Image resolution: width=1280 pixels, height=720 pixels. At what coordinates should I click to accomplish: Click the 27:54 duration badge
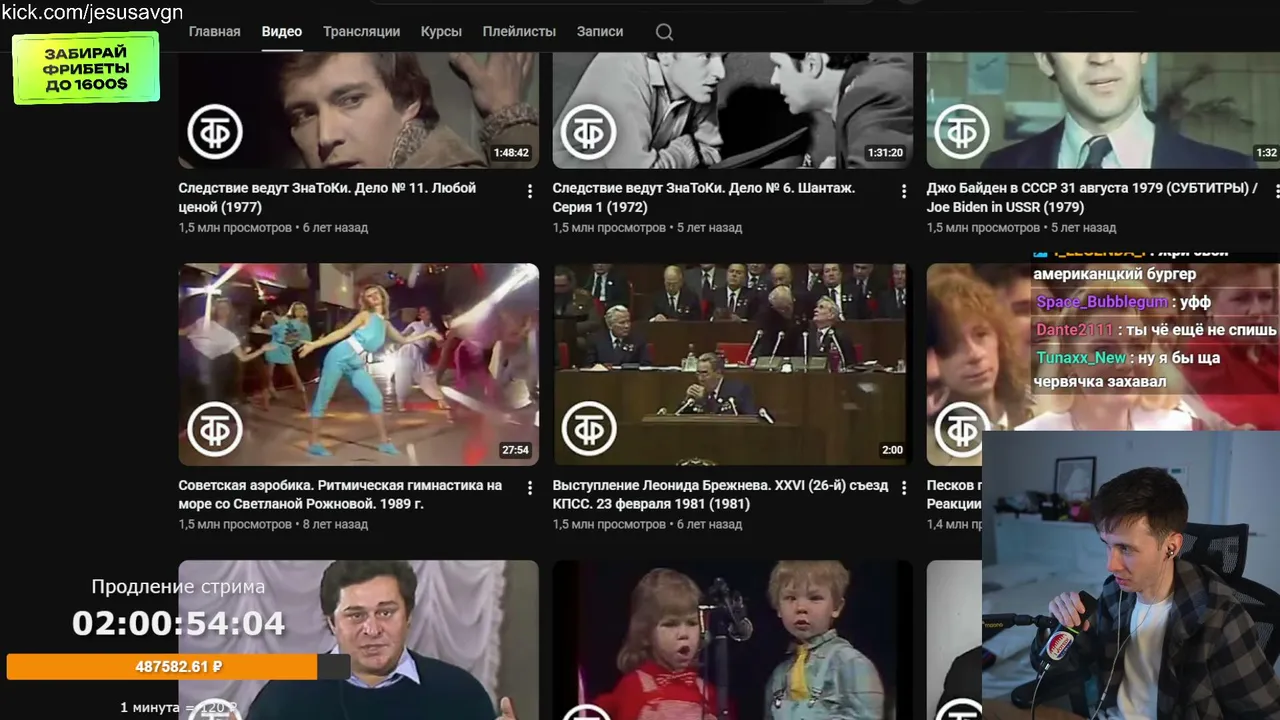click(x=515, y=450)
